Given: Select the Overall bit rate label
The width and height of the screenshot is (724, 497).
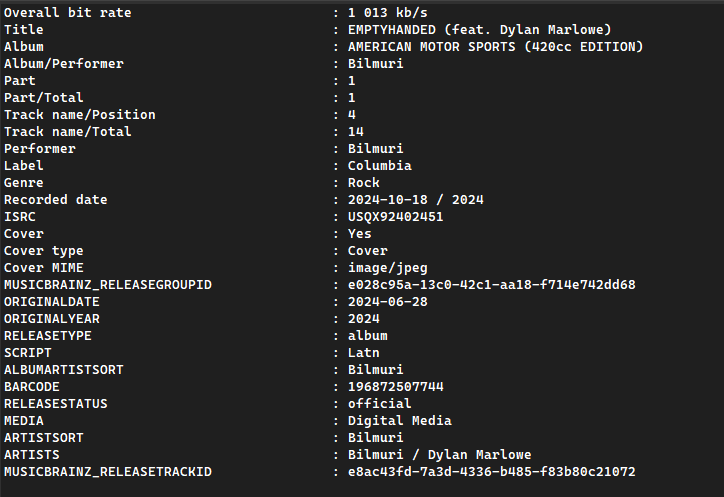Looking at the screenshot, I should pyautogui.click(x=67, y=13).
